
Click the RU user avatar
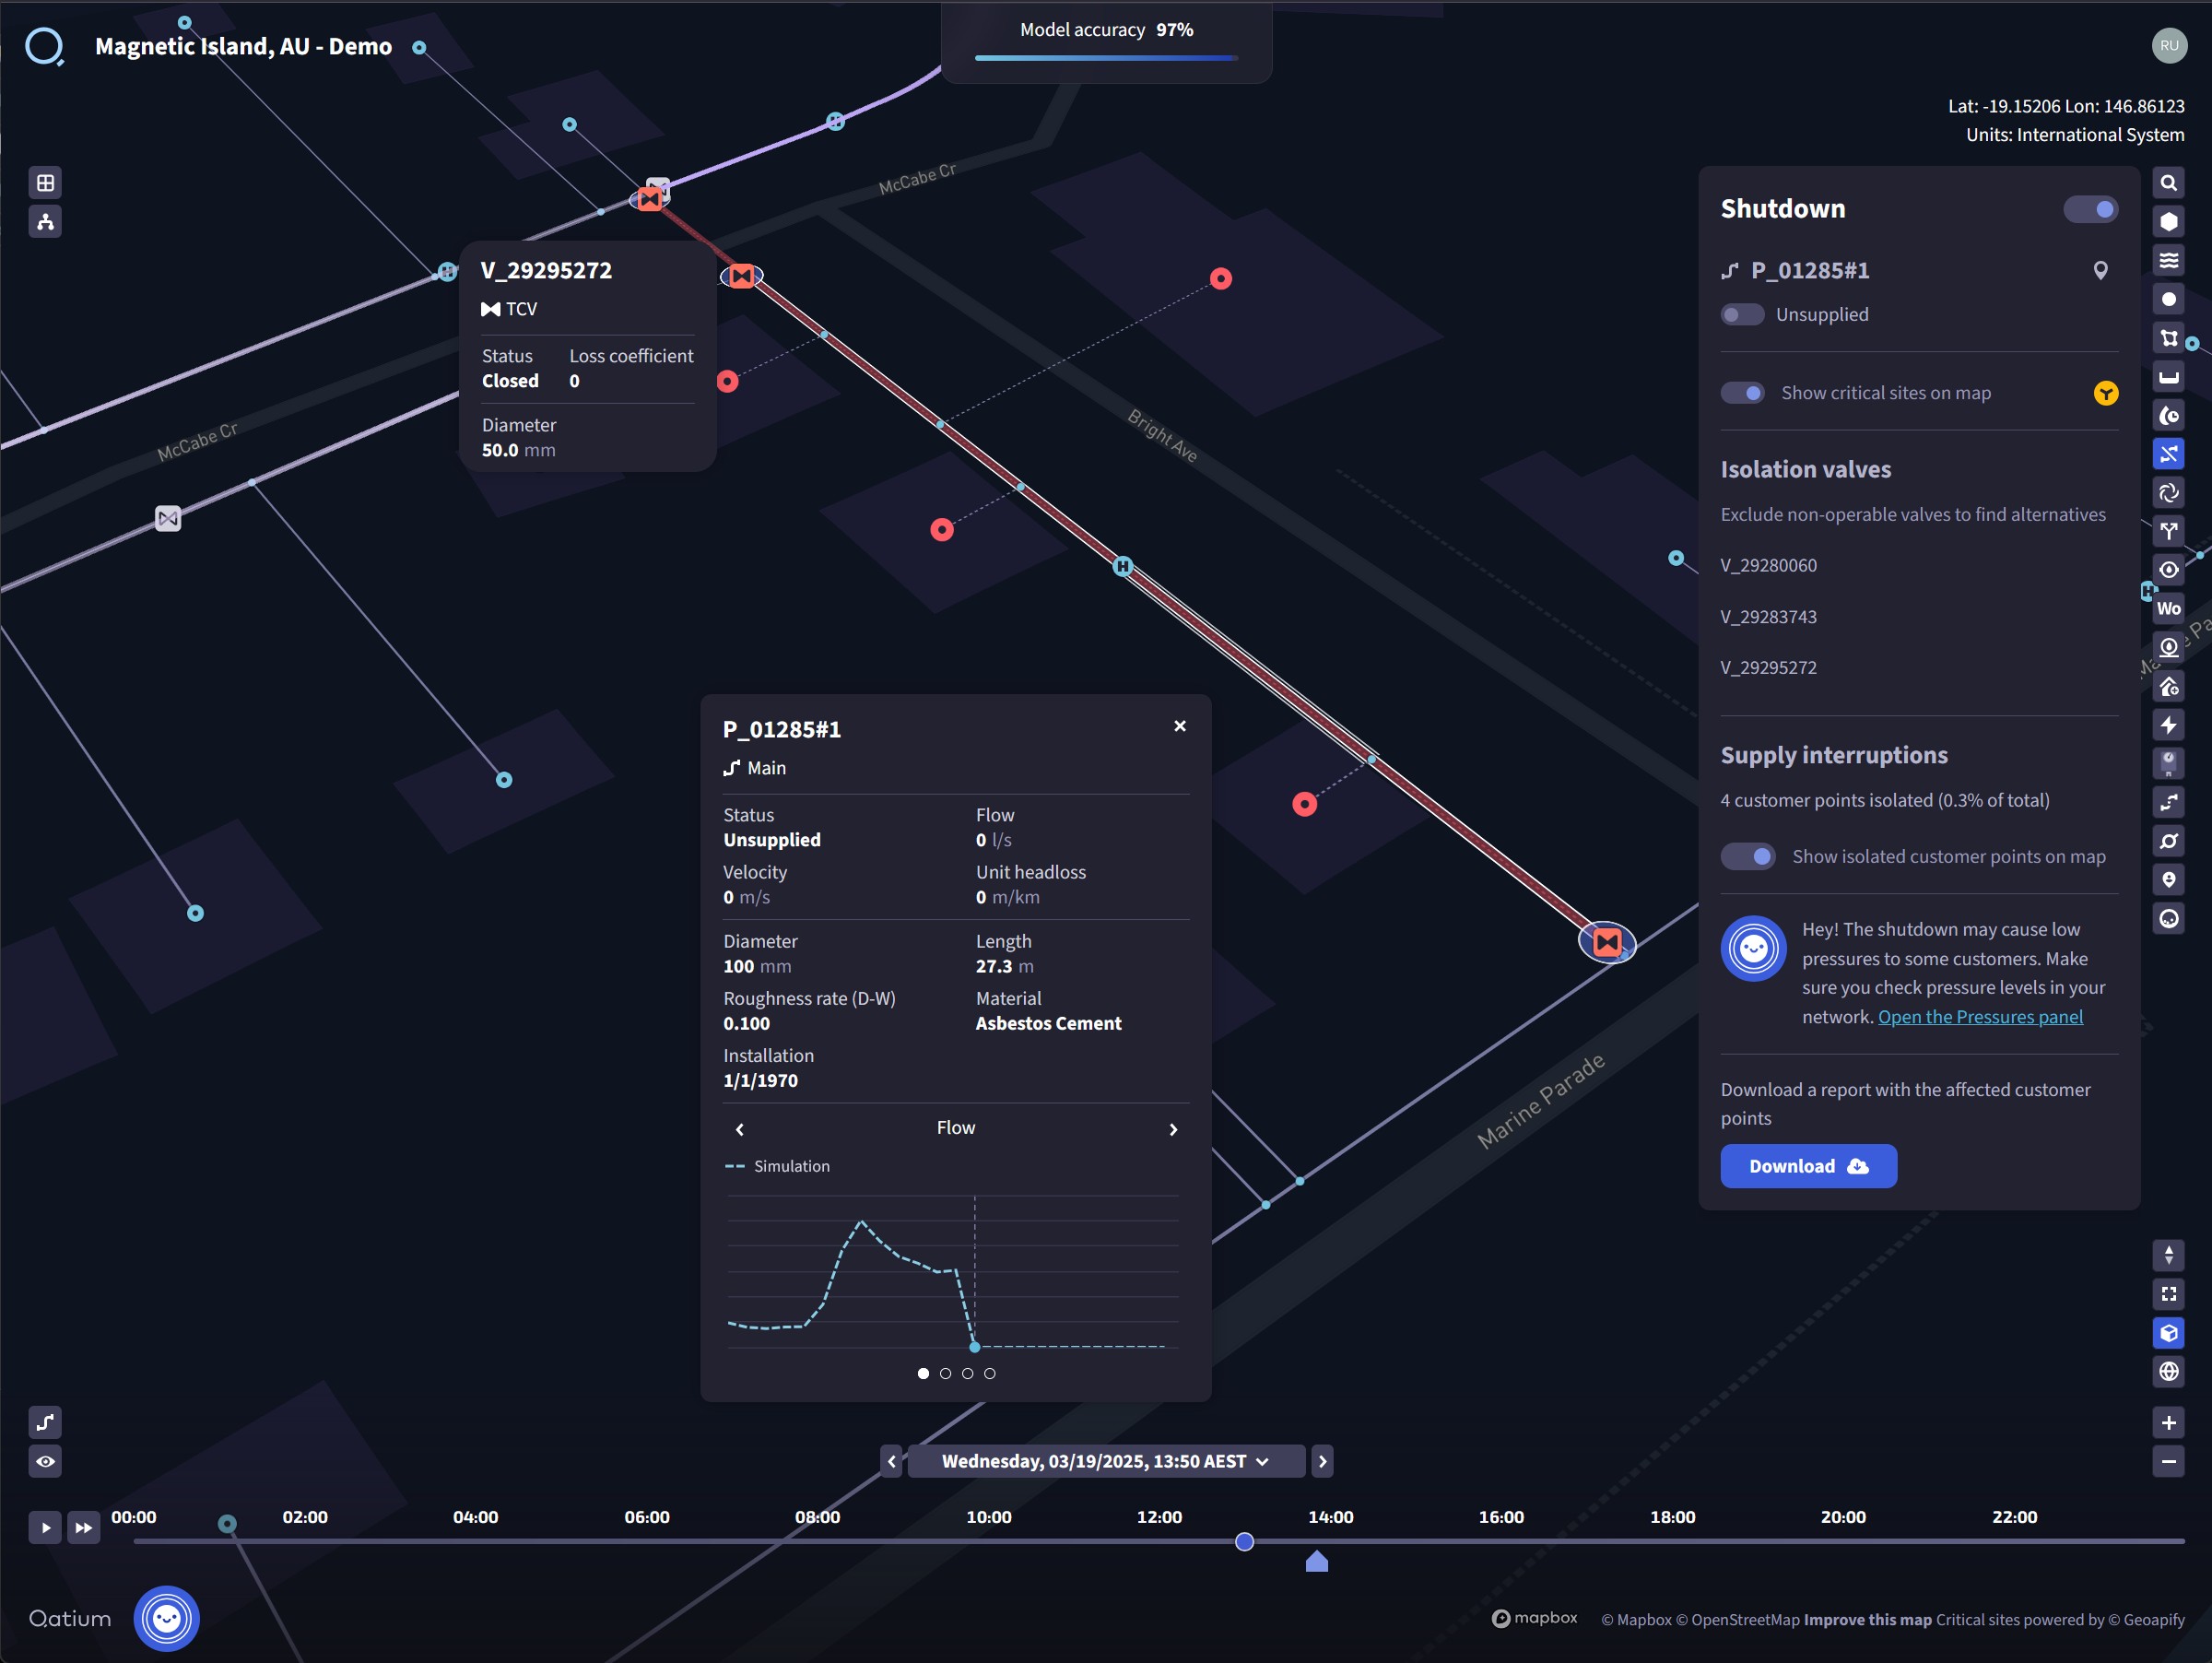(x=2168, y=45)
